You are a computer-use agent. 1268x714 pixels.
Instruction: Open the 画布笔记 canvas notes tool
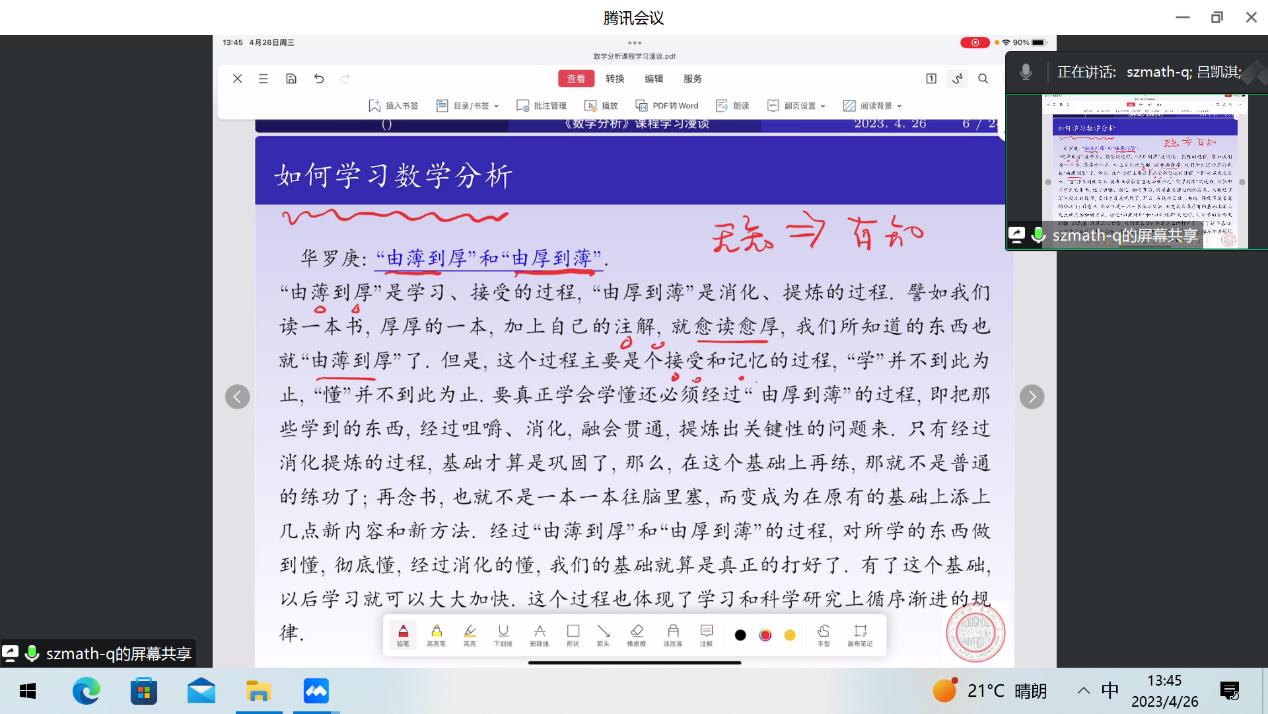coord(860,634)
